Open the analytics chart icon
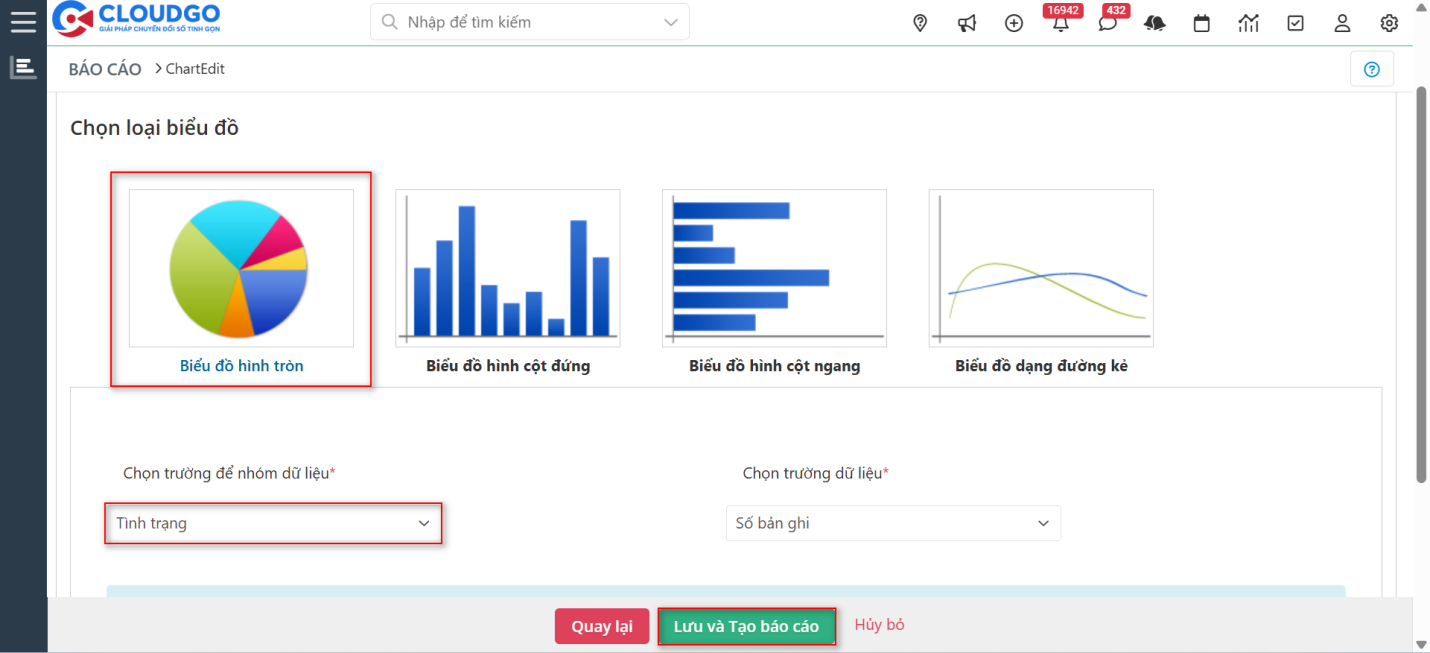The image size is (1430, 653). point(1248,23)
